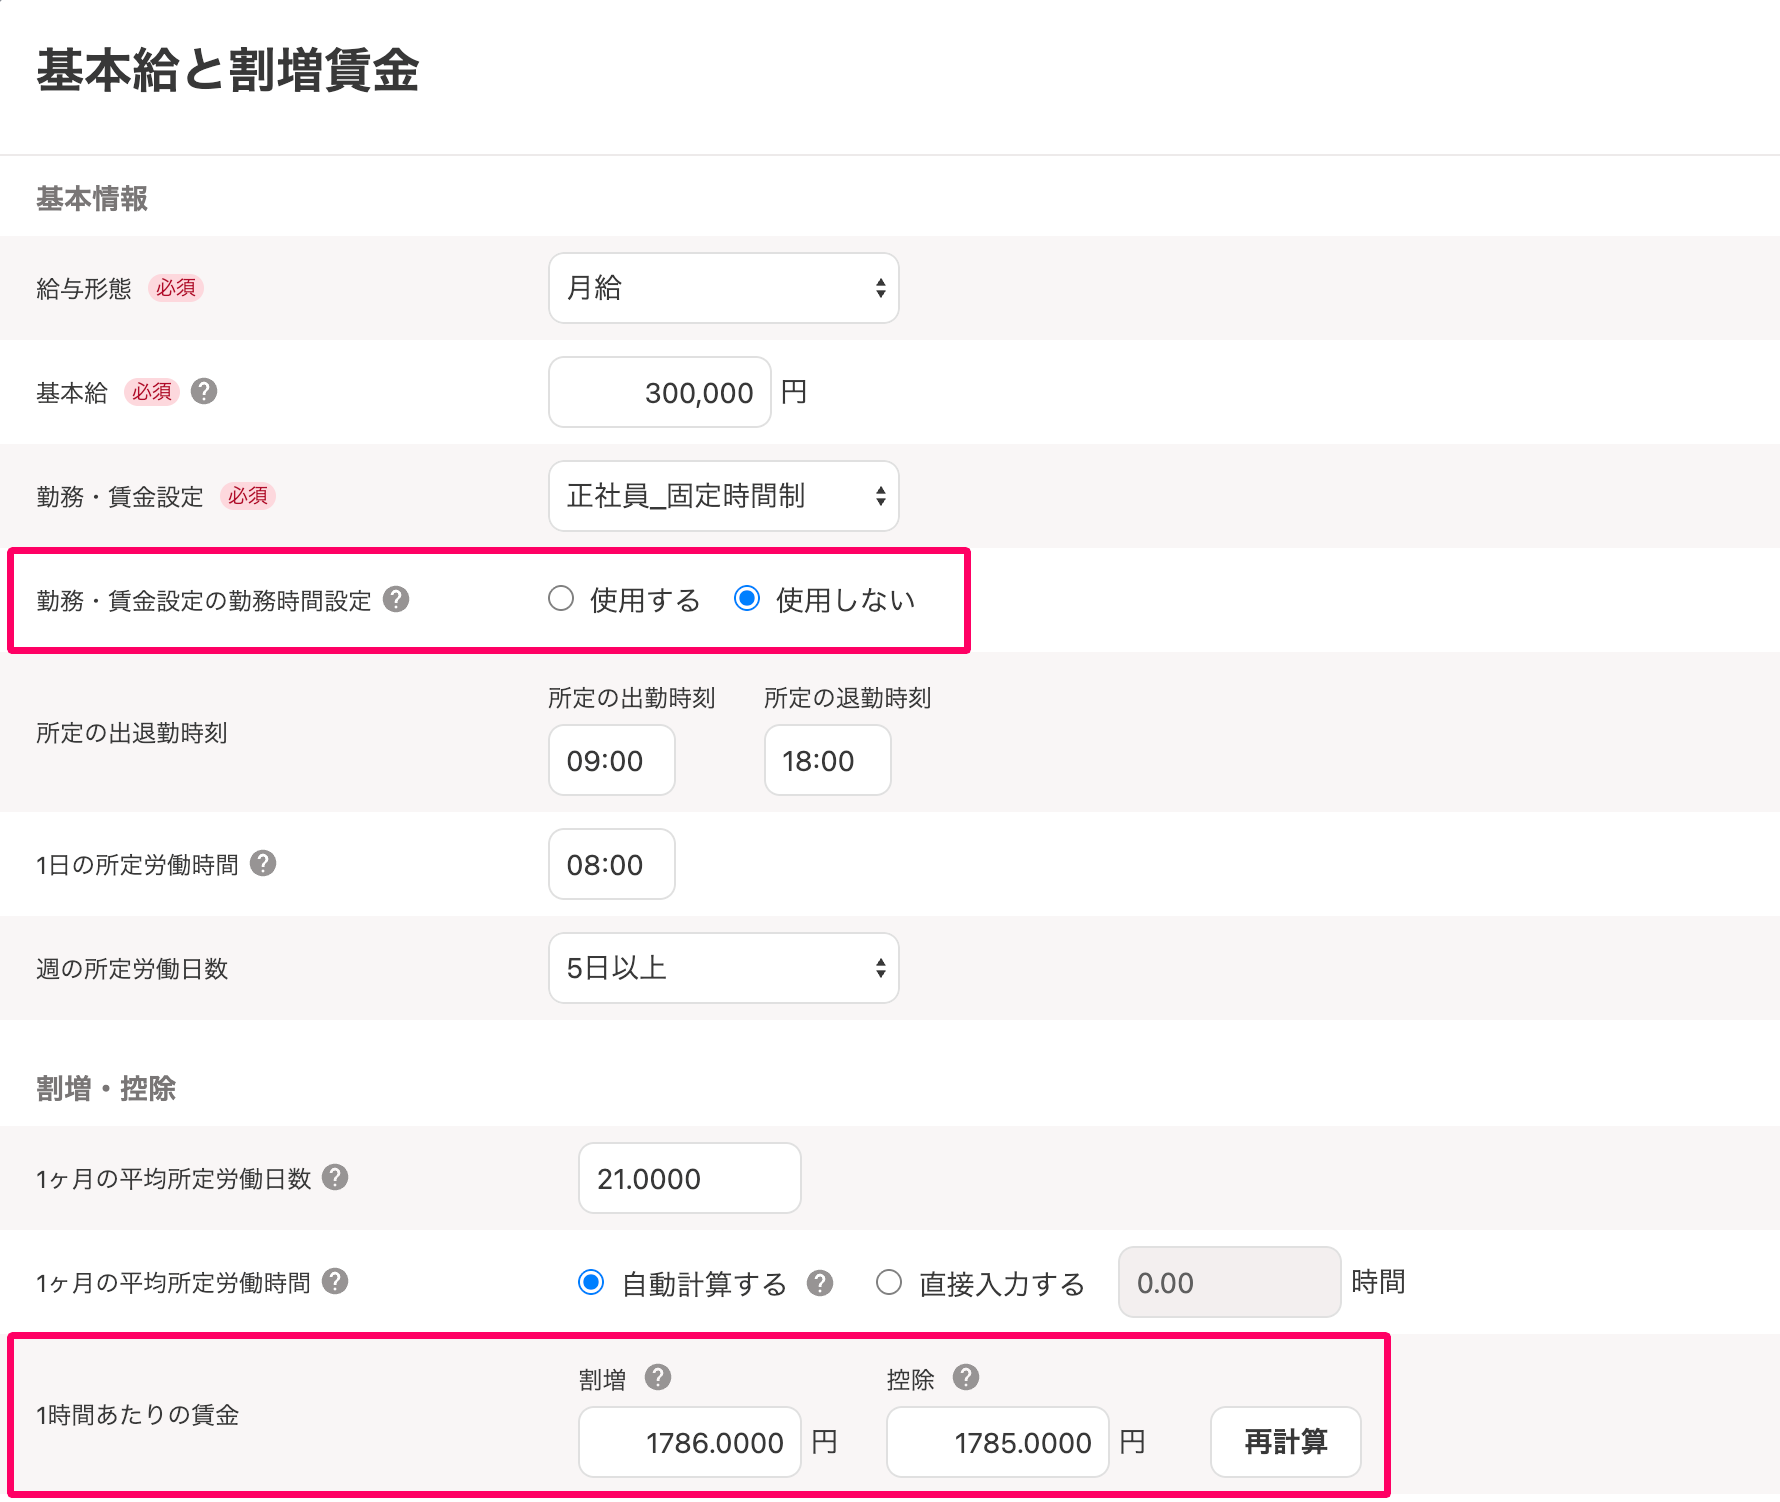The width and height of the screenshot is (1780, 1502).
Task: Click help icon for 1ヶ月の平均所定労働日数
Action: 335,1177
